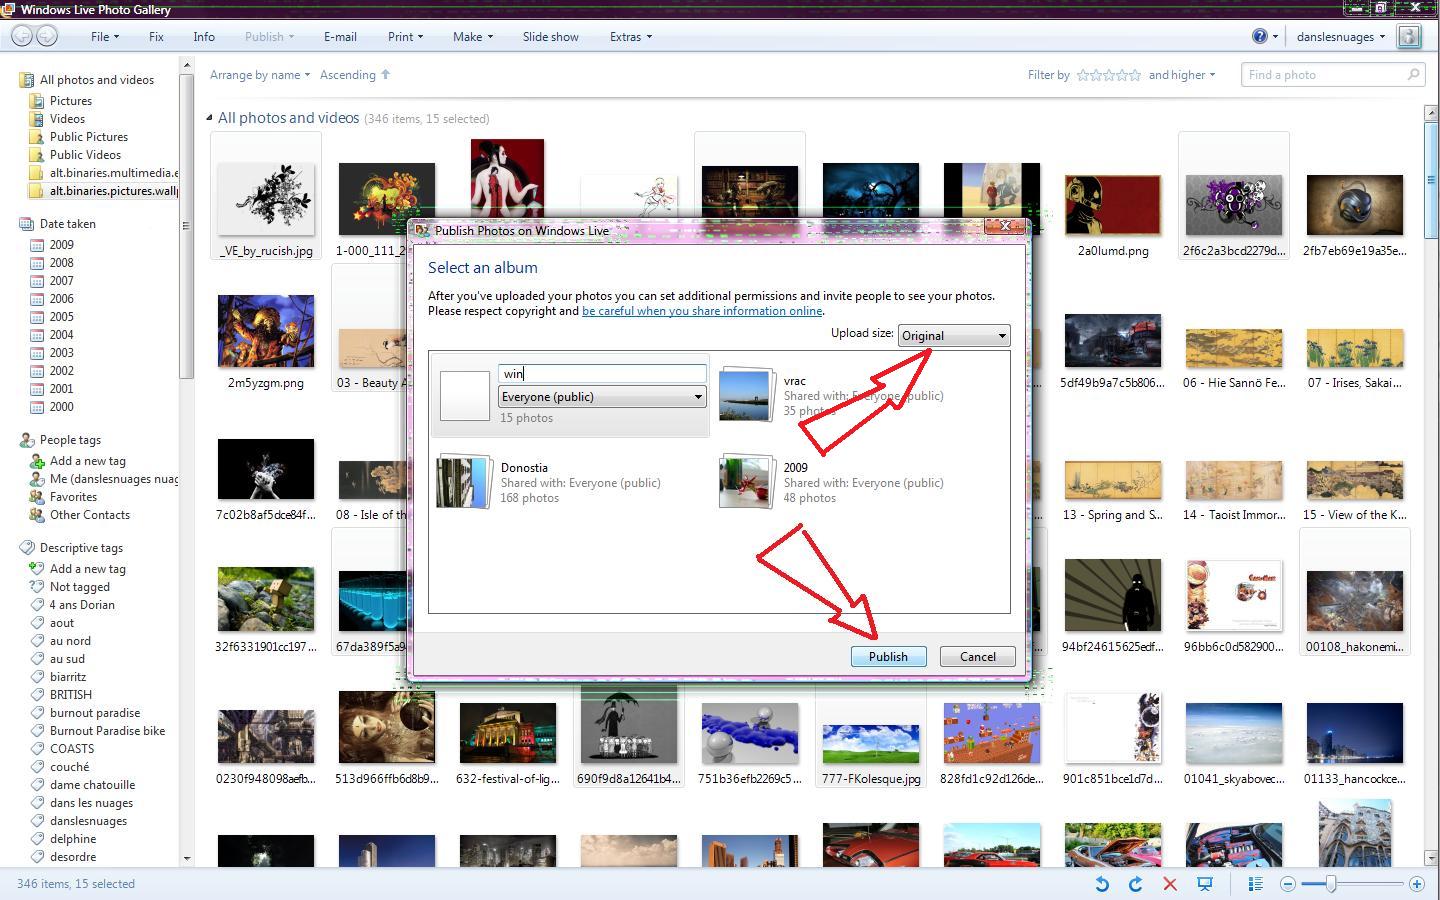Open the Fix pane
The width and height of the screenshot is (1440, 900).
pos(156,37)
